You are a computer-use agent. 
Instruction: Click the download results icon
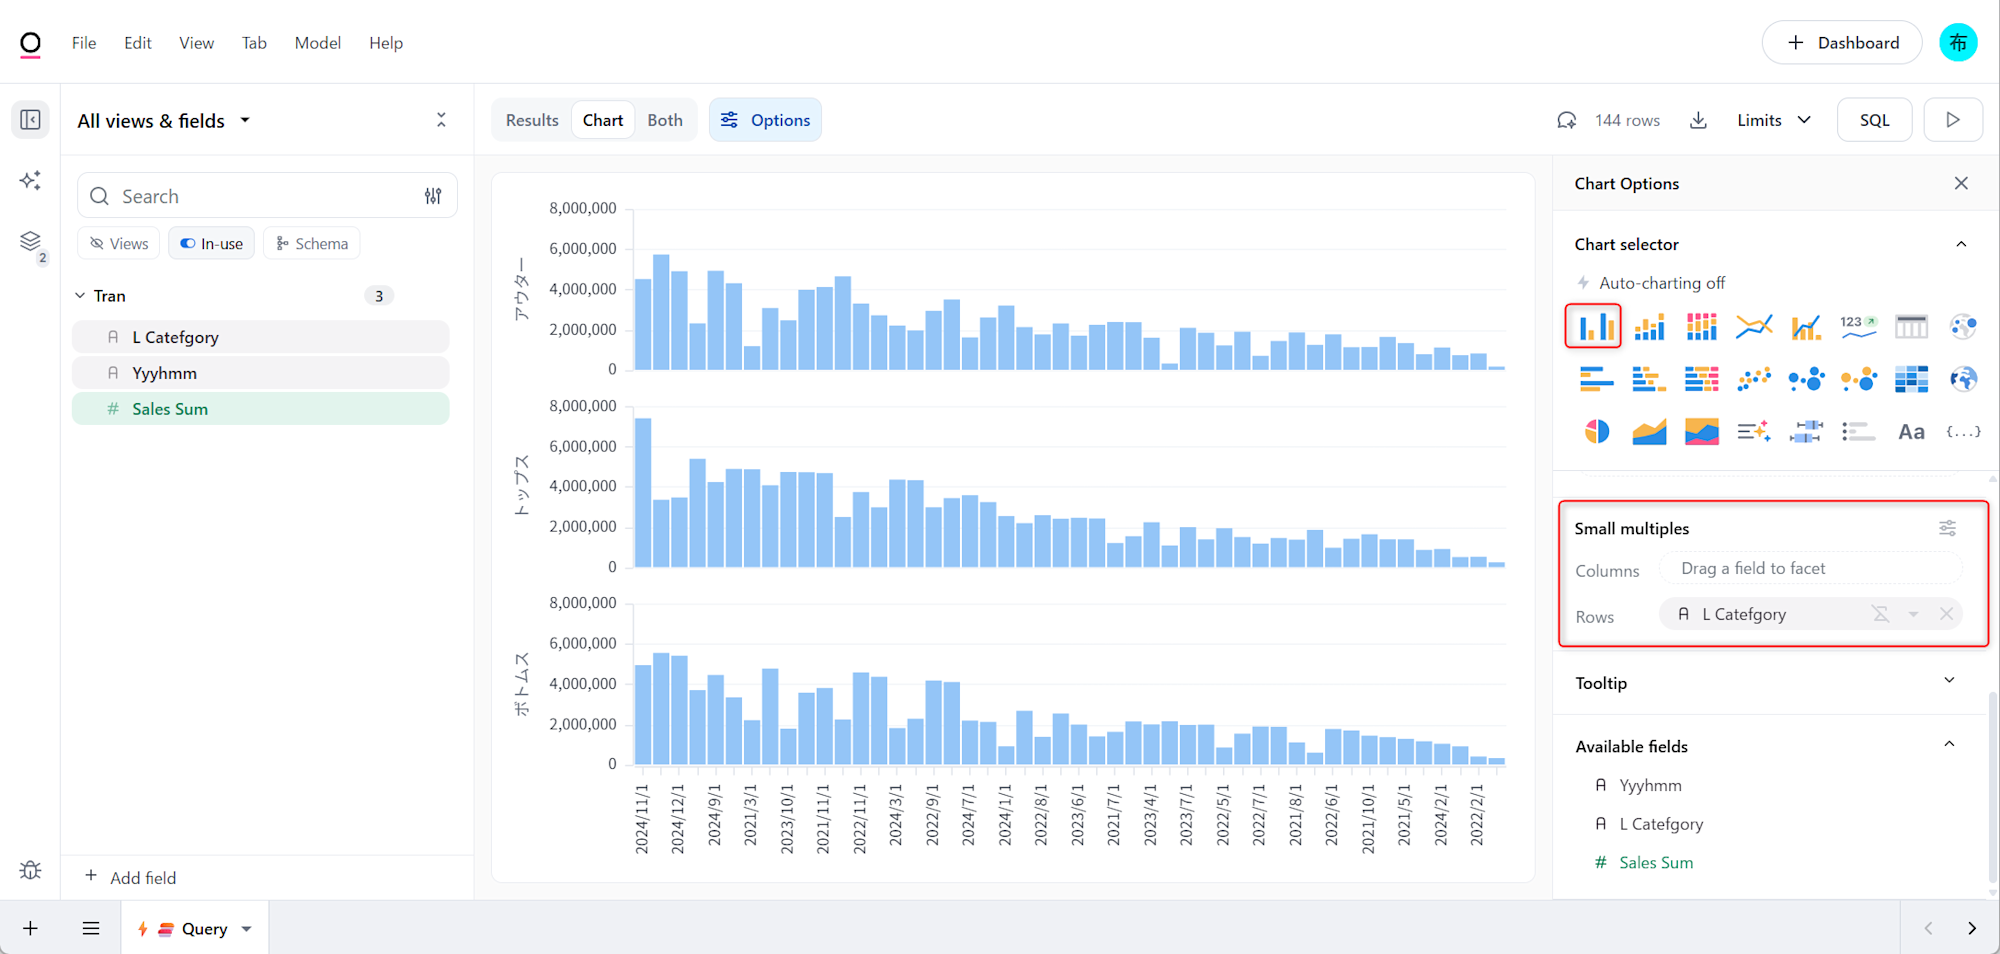[x=1698, y=120]
